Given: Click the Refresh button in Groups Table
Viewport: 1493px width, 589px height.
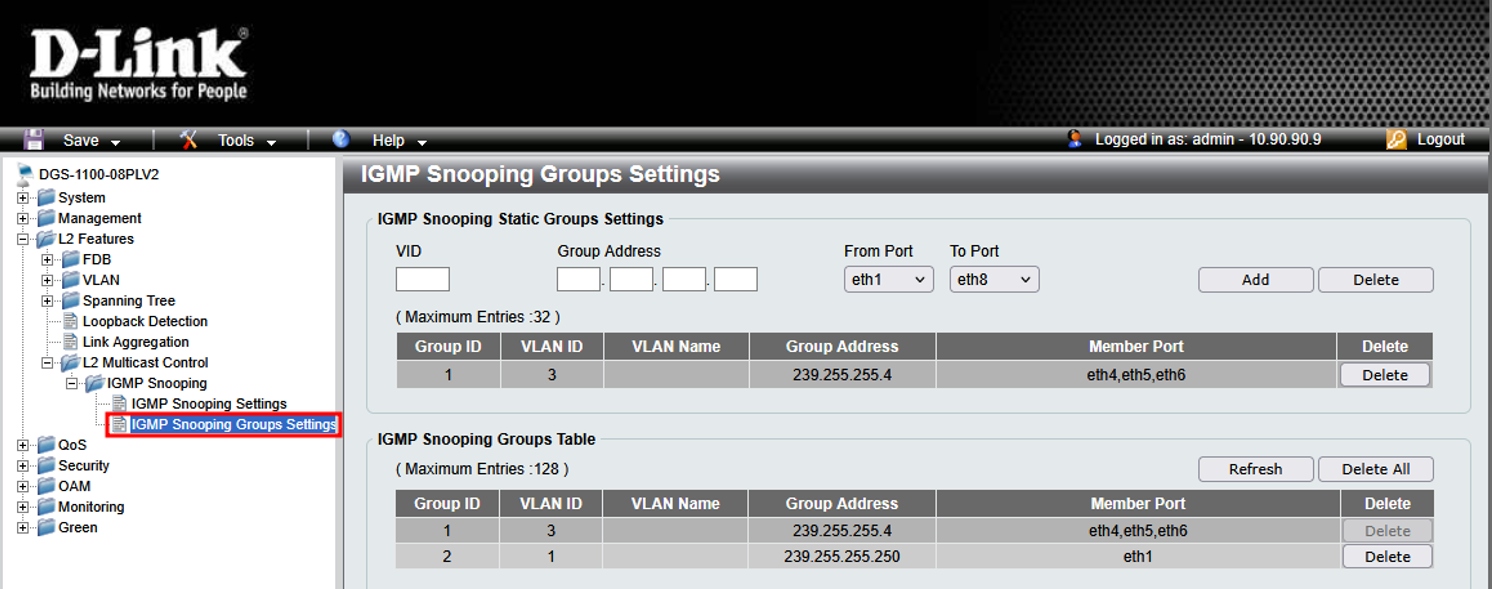Looking at the screenshot, I should [1255, 469].
